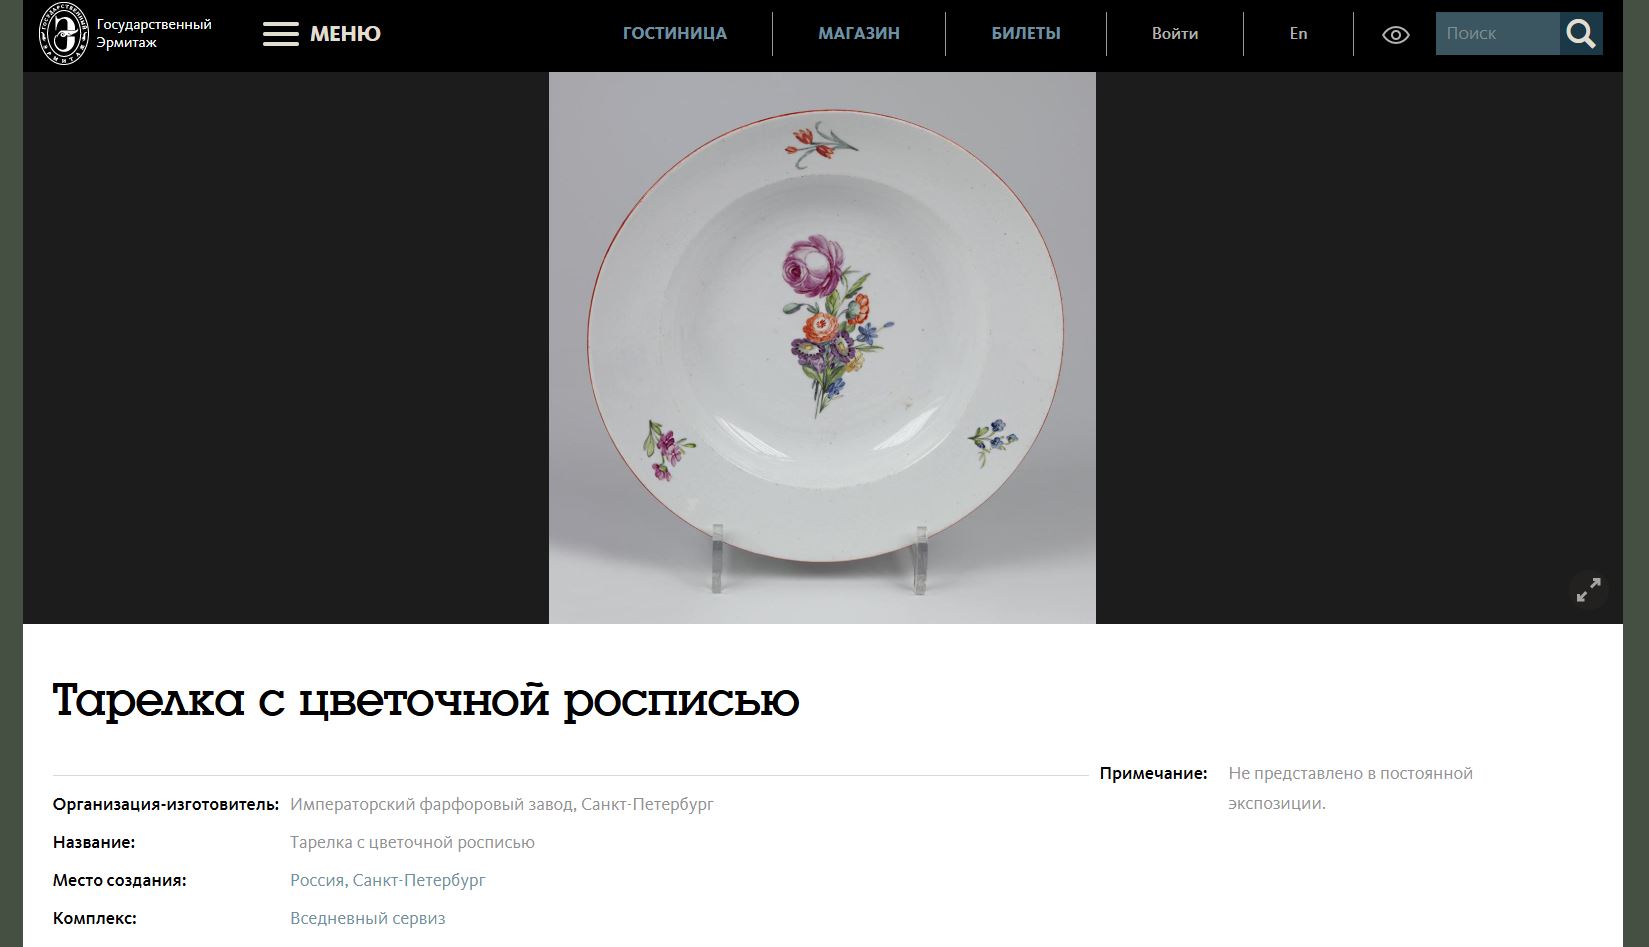The height and width of the screenshot is (947, 1649).
Task: Click the Hermitage logo emblem
Action: (x=63, y=34)
